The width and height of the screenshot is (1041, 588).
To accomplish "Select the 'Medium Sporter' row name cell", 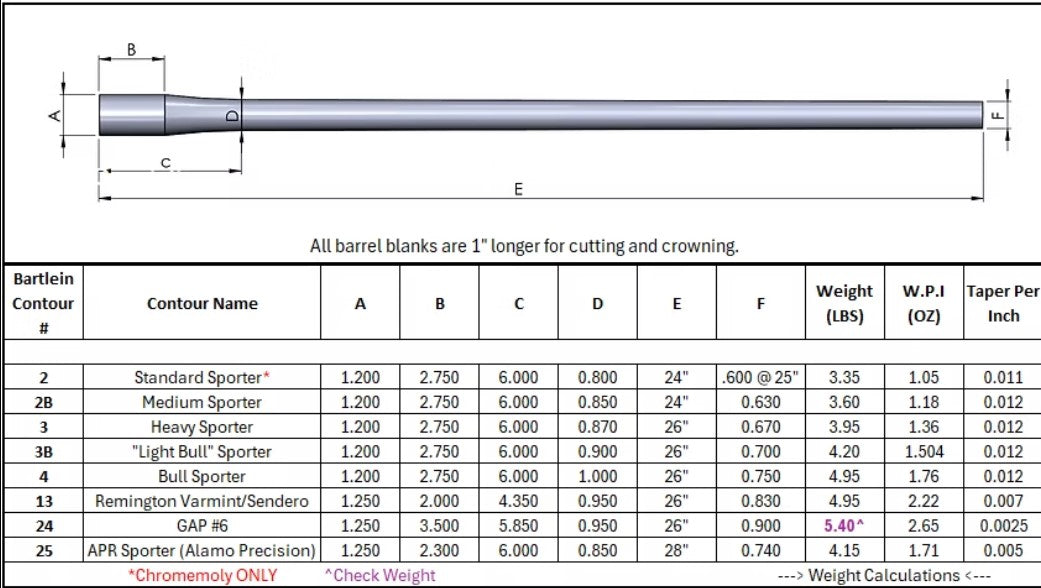I will (202, 402).
